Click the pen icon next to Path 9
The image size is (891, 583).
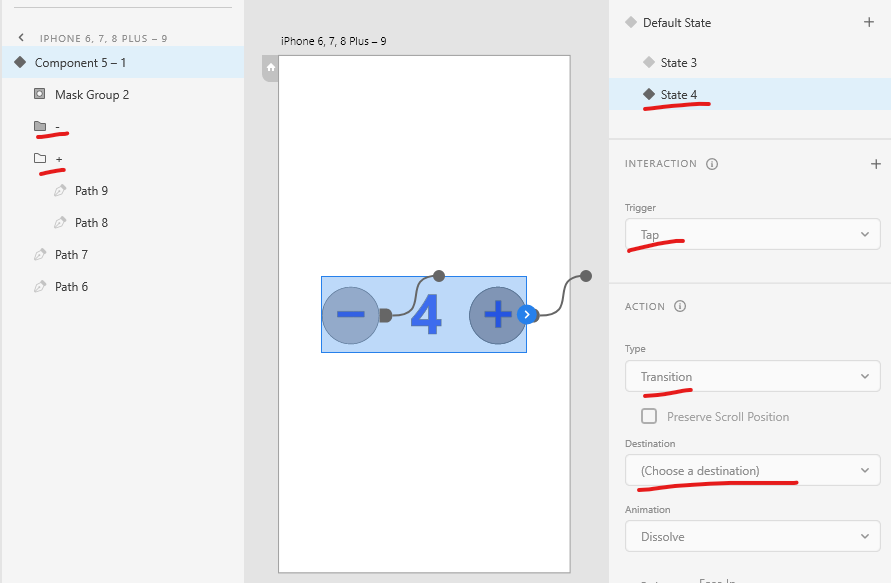(x=60, y=190)
